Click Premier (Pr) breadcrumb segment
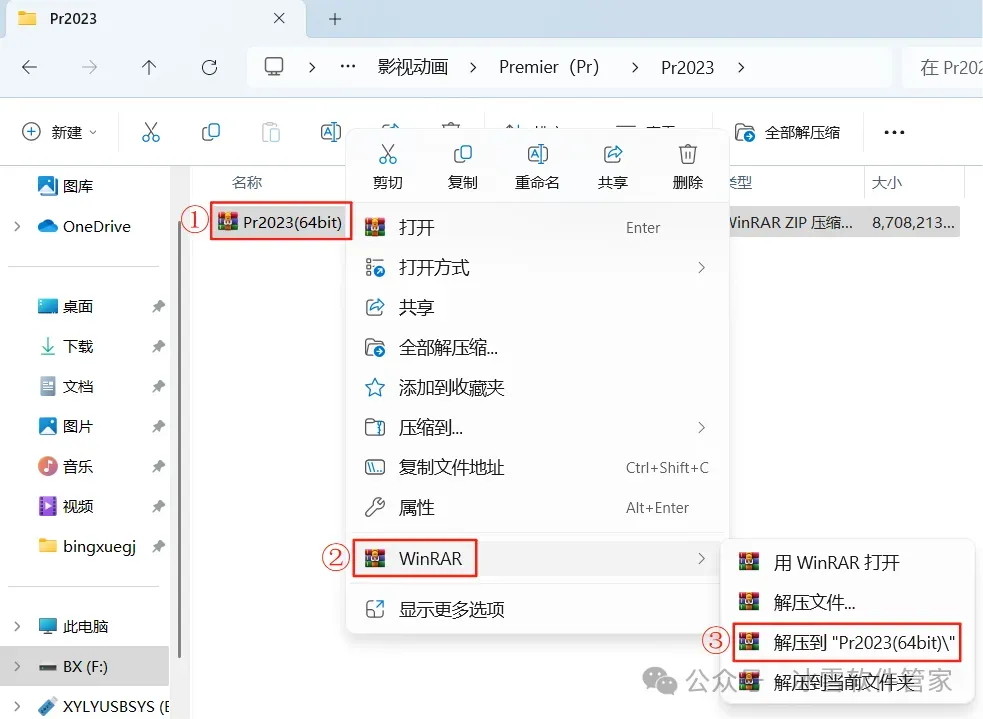This screenshot has width=983, height=719. (x=549, y=66)
